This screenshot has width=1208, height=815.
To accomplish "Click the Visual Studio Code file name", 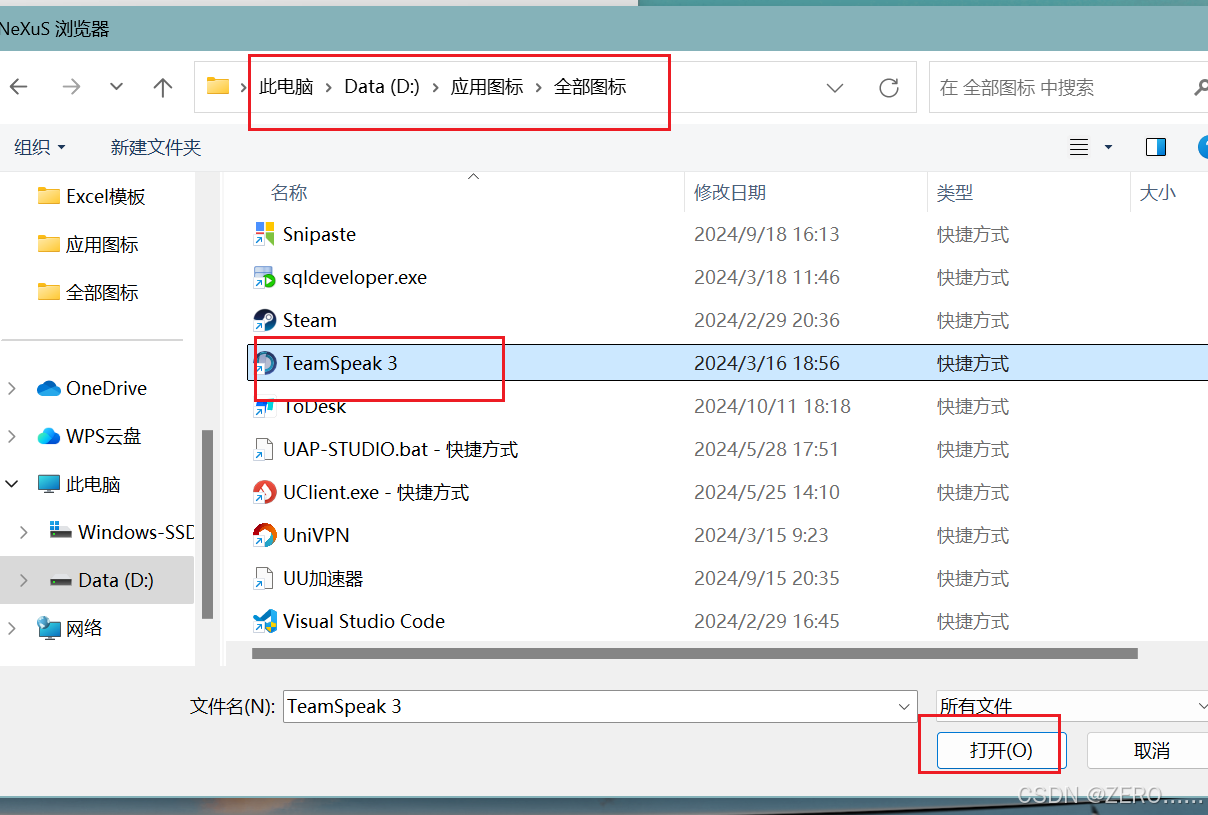I will 364,622.
